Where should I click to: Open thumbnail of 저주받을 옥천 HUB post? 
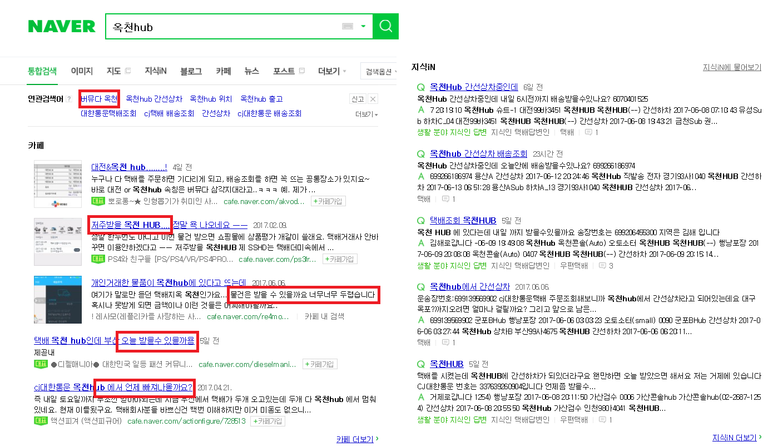tap(58, 242)
